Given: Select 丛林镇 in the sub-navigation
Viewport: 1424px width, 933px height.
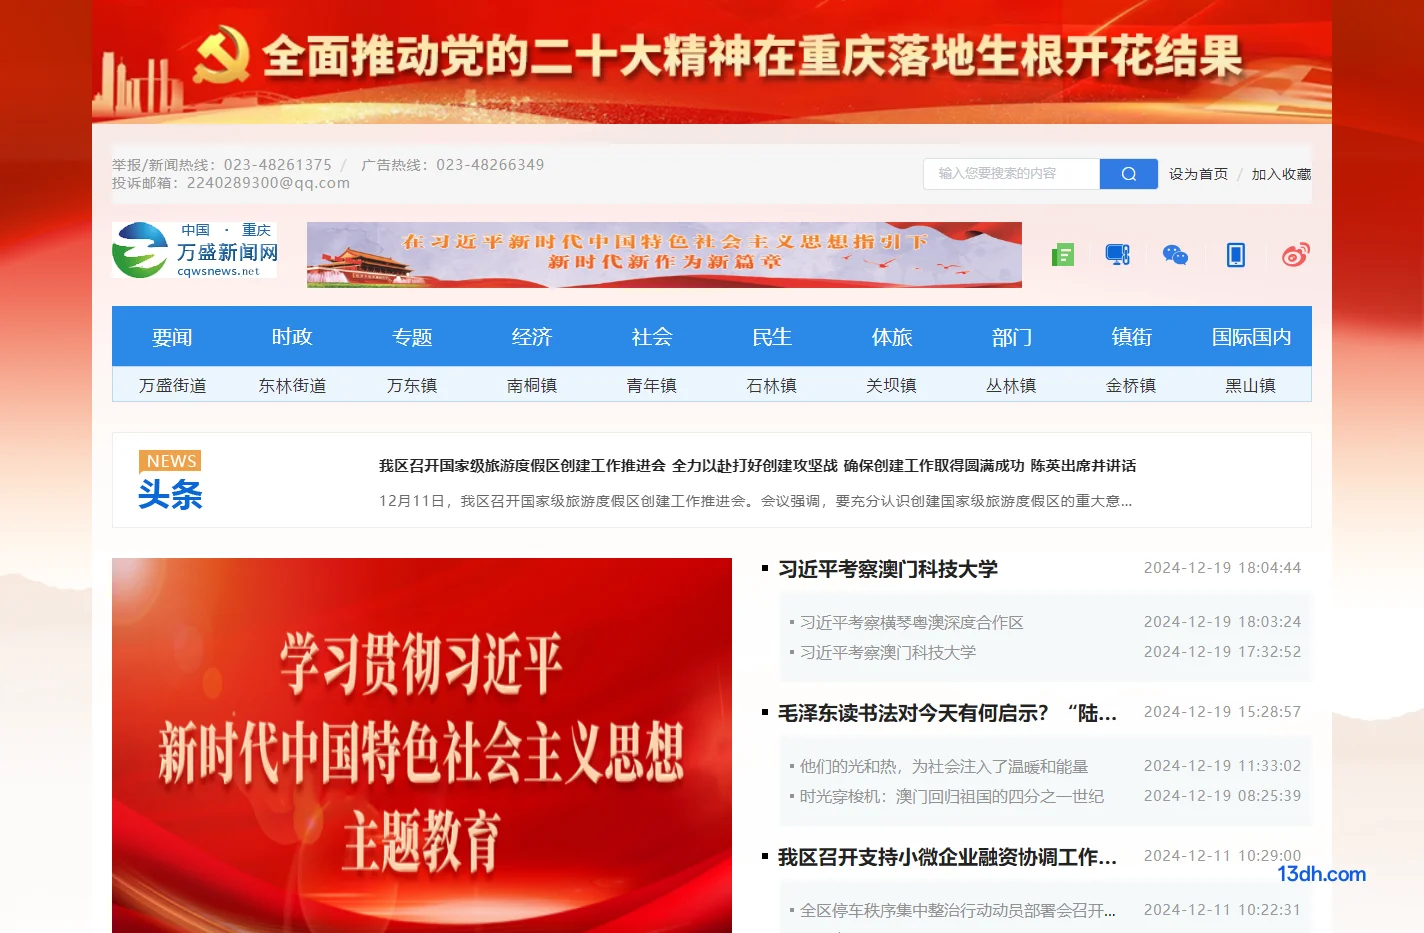Looking at the screenshot, I should [x=1012, y=385].
